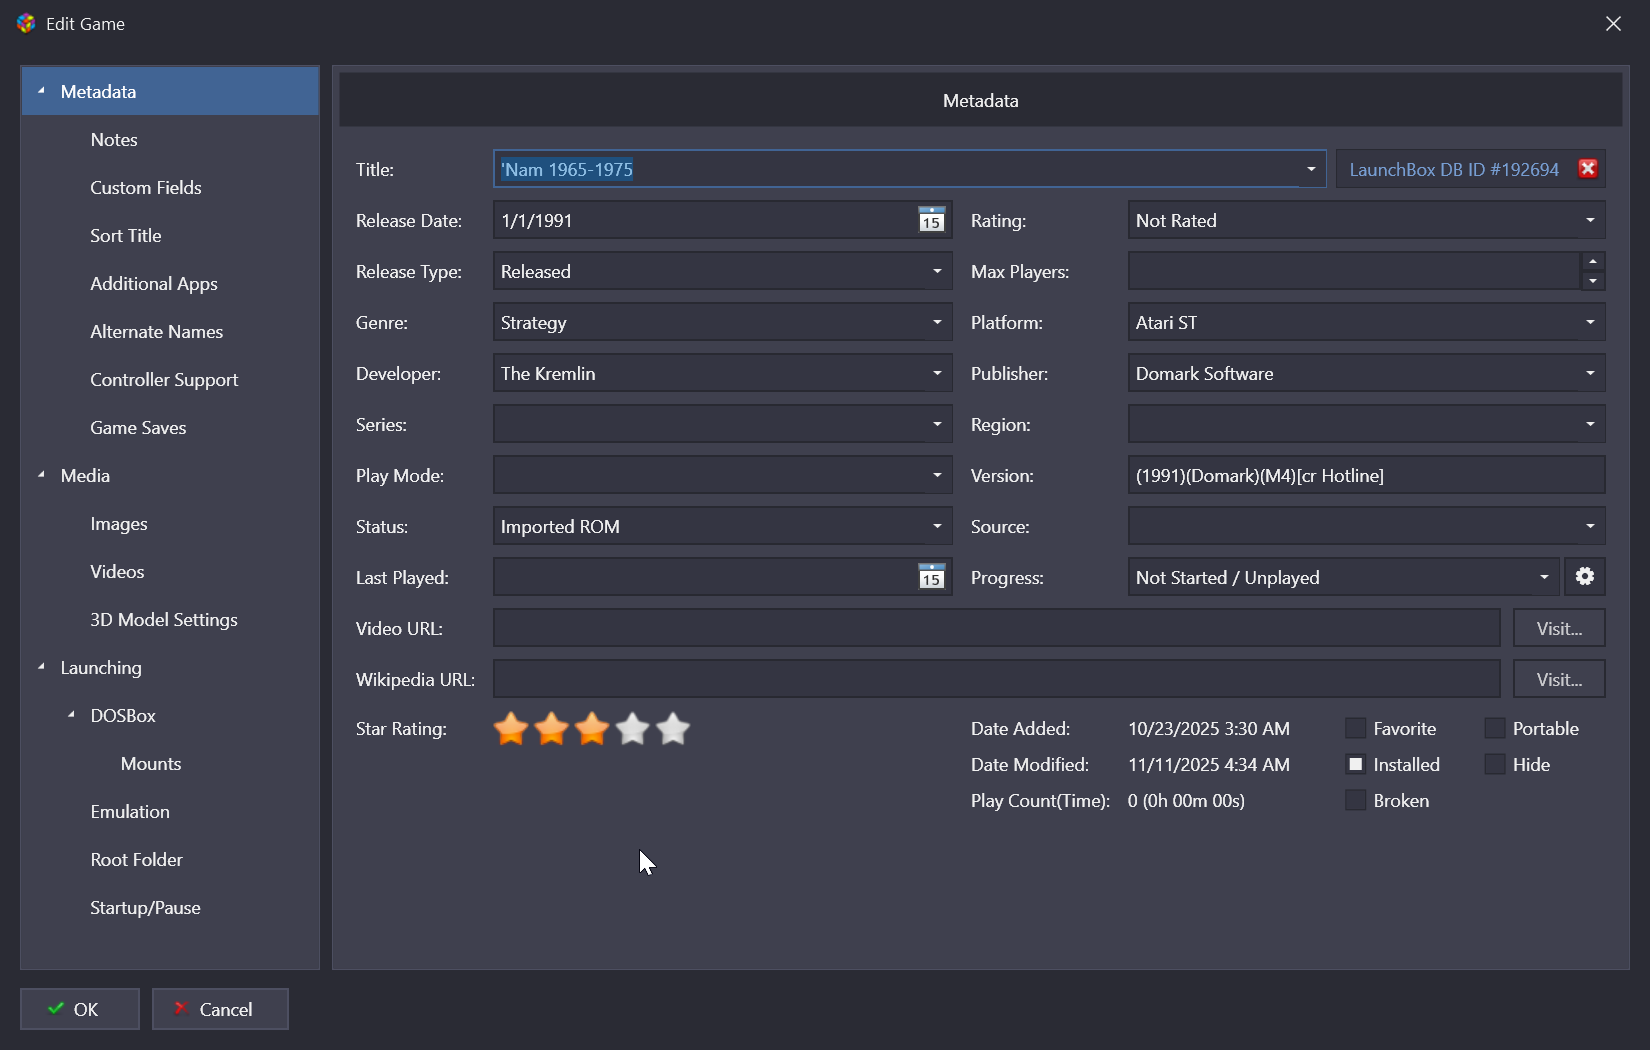Viewport: 1650px width, 1050px height.
Task: Open the Images section
Action: [118, 524]
